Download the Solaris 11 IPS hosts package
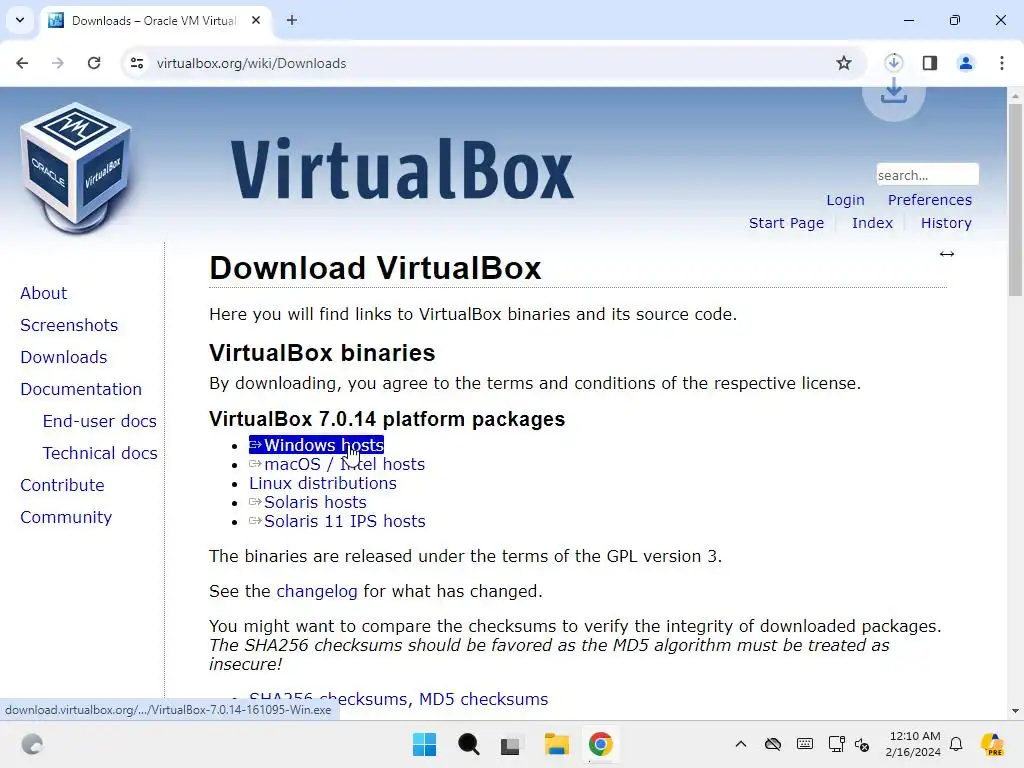Image resolution: width=1024 pixels, height=768 pixels. 337,521
